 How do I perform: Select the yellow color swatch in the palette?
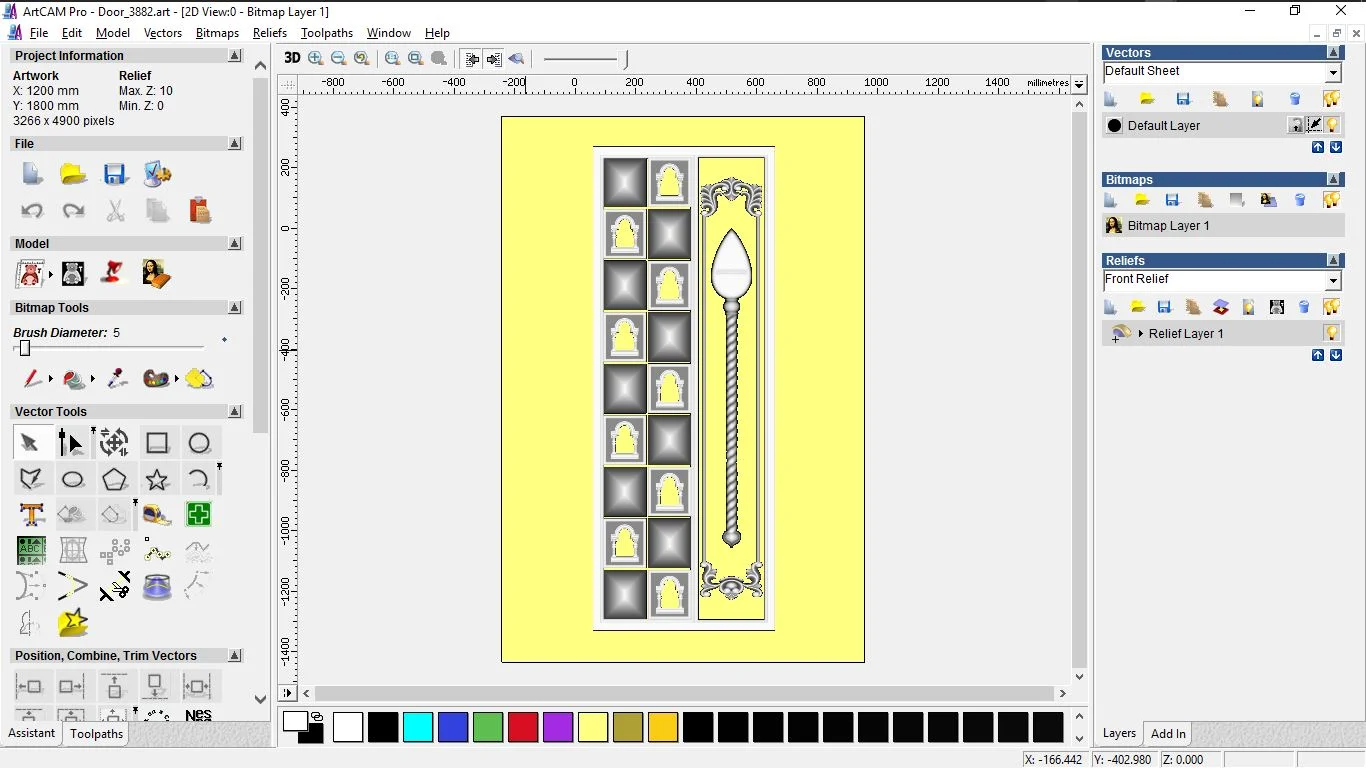click(593, 728)
